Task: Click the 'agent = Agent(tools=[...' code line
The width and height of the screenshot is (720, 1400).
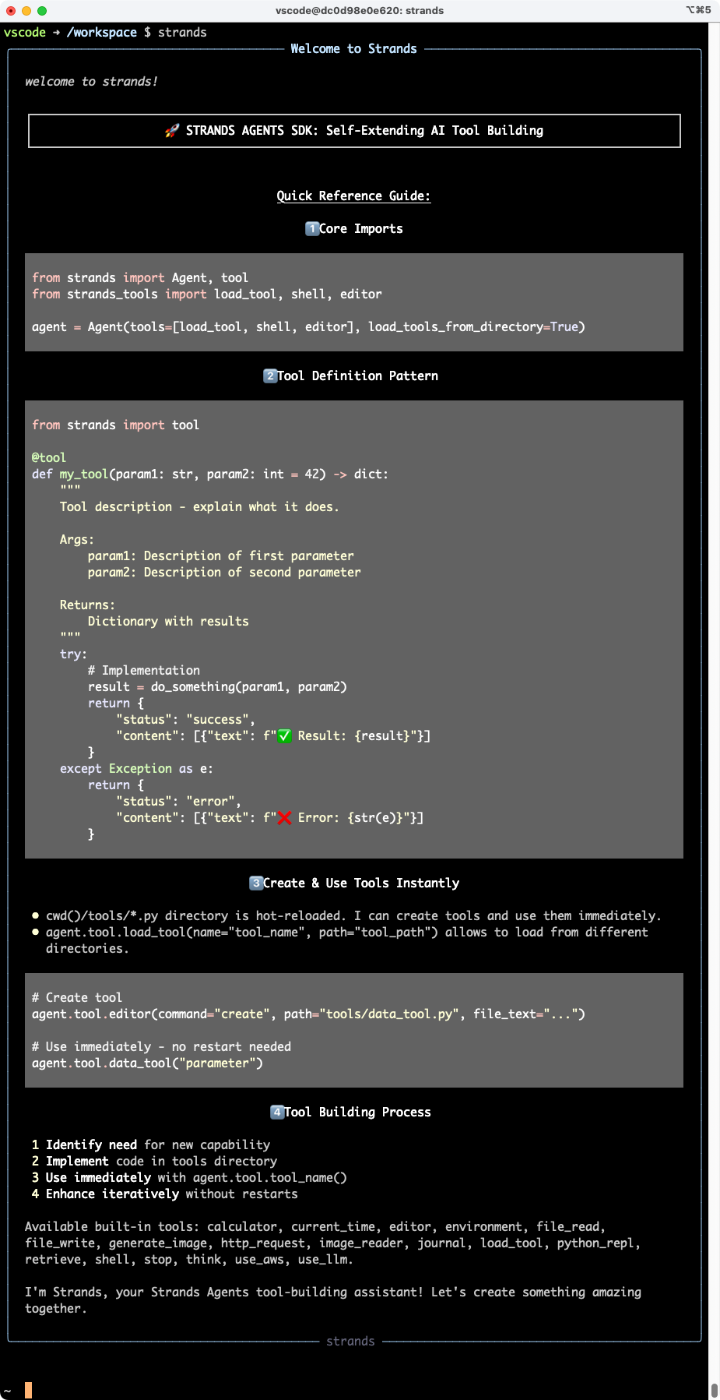Action: (x=308, y=327)
